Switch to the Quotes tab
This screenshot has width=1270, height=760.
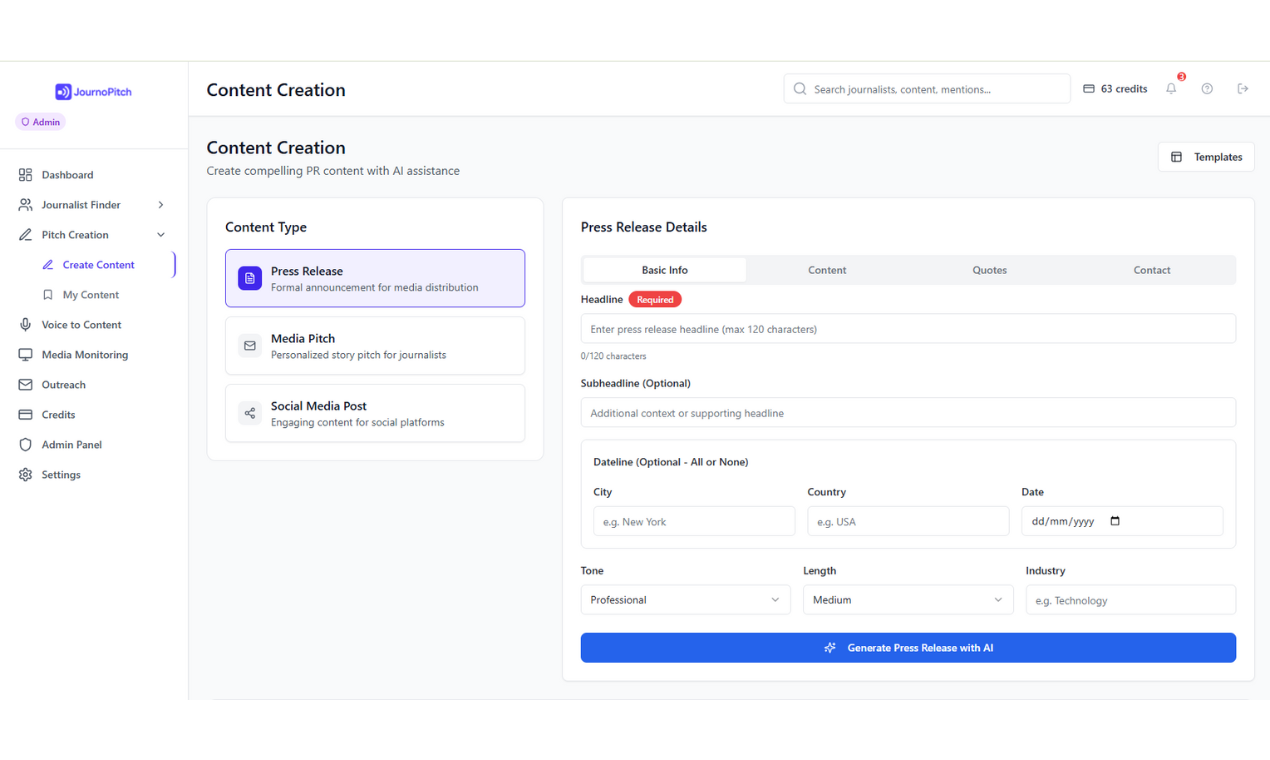(989, 270)
